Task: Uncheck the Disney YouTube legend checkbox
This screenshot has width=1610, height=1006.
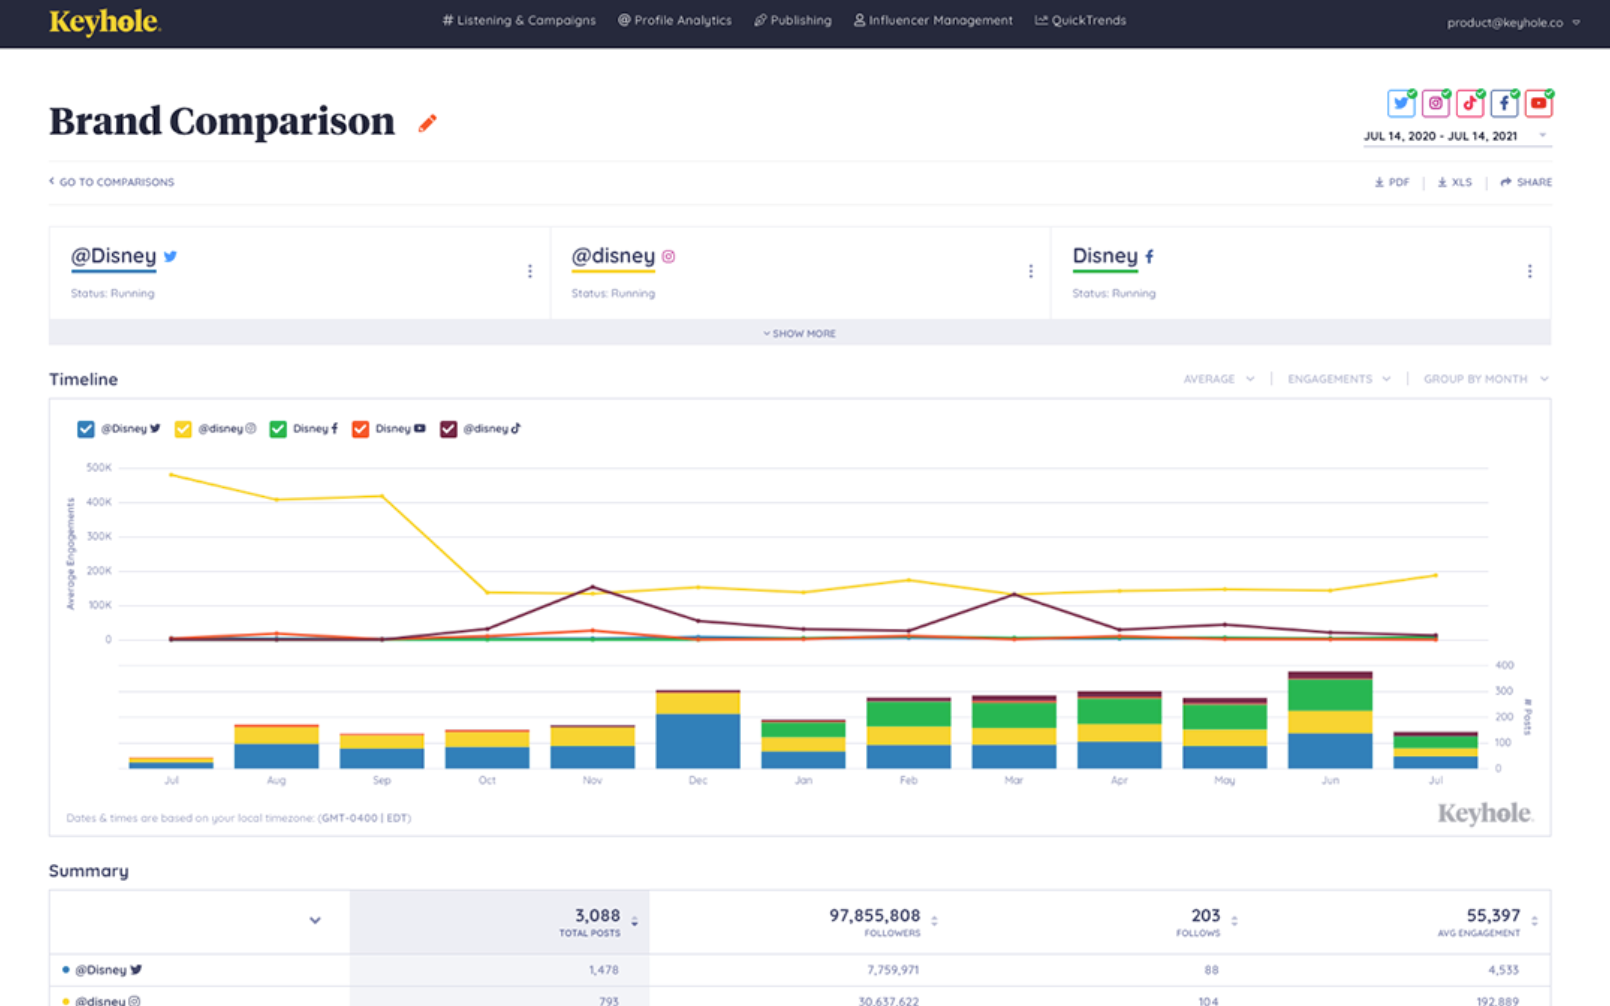Action: pyautogui.click(x=361, y=429)
